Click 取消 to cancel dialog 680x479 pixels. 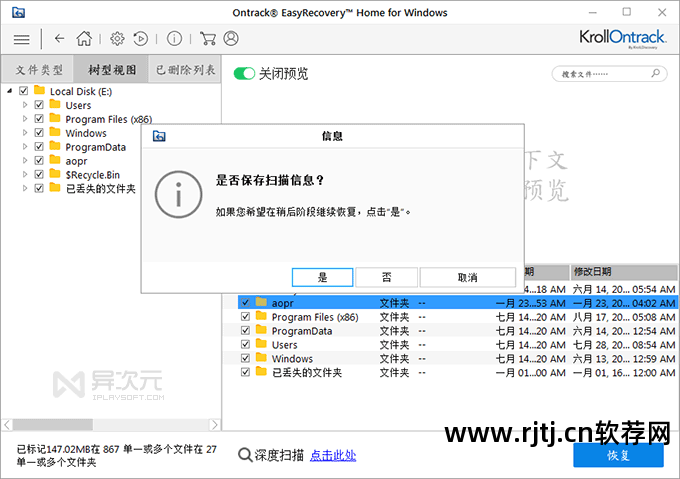(x=468, y=277)
